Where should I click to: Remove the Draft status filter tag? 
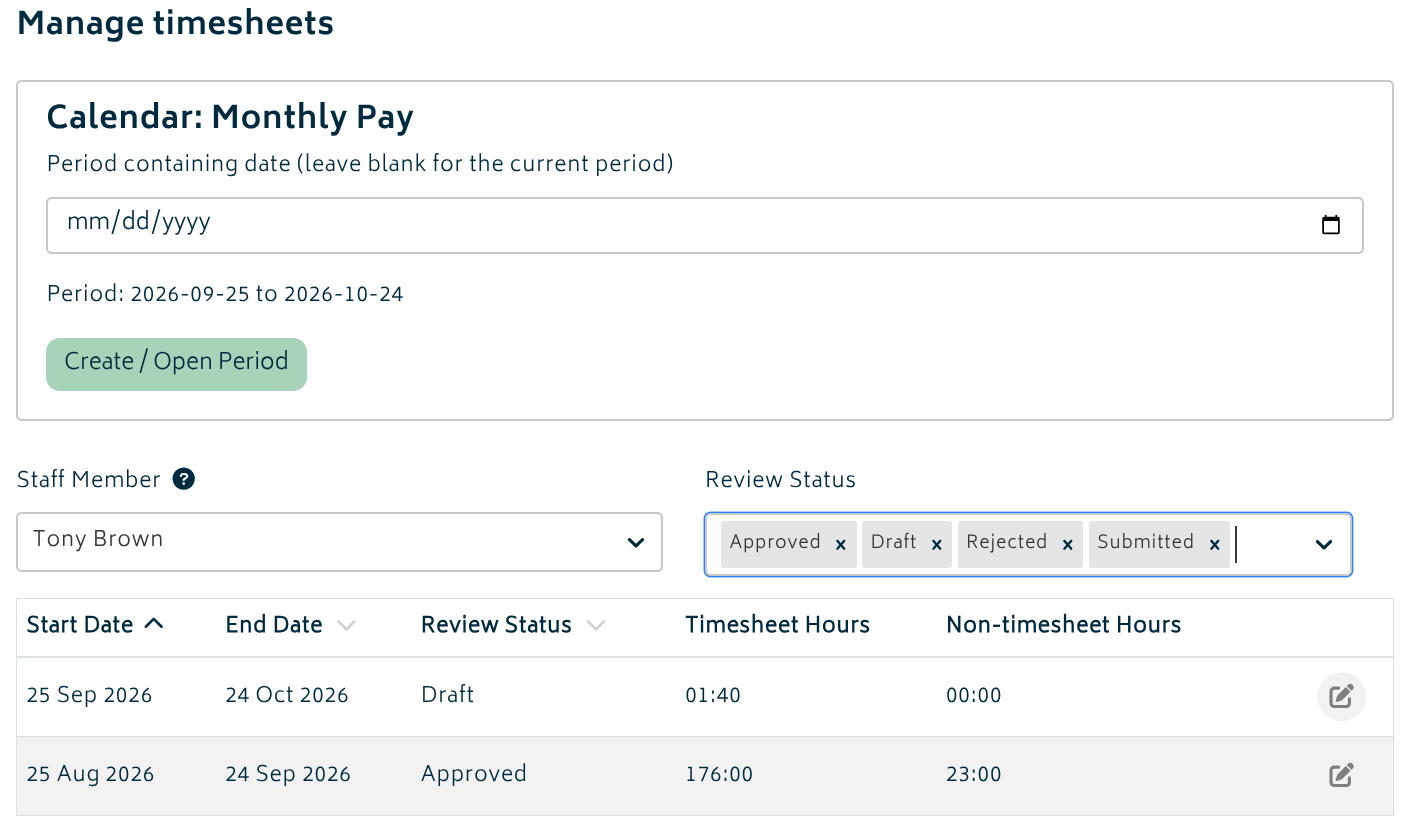point(936,544)
